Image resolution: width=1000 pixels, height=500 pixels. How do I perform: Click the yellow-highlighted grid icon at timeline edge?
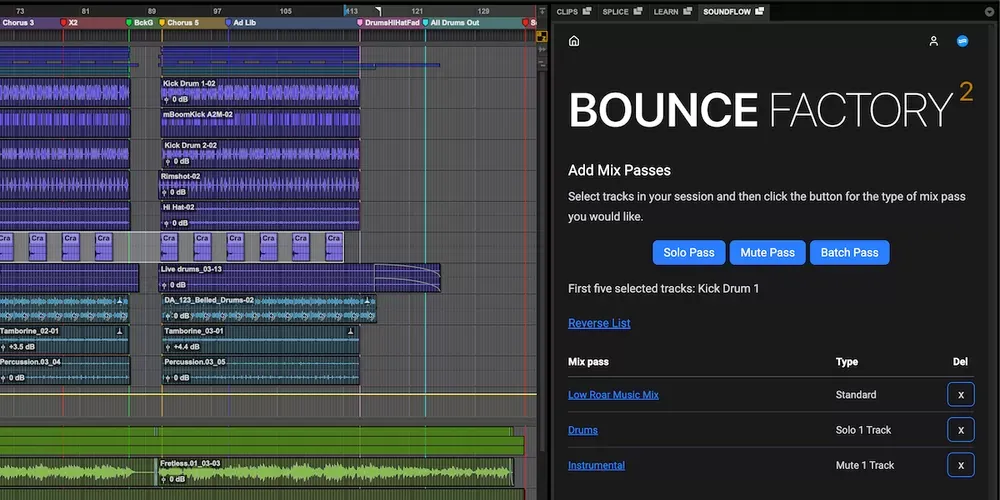click(542, 36)
